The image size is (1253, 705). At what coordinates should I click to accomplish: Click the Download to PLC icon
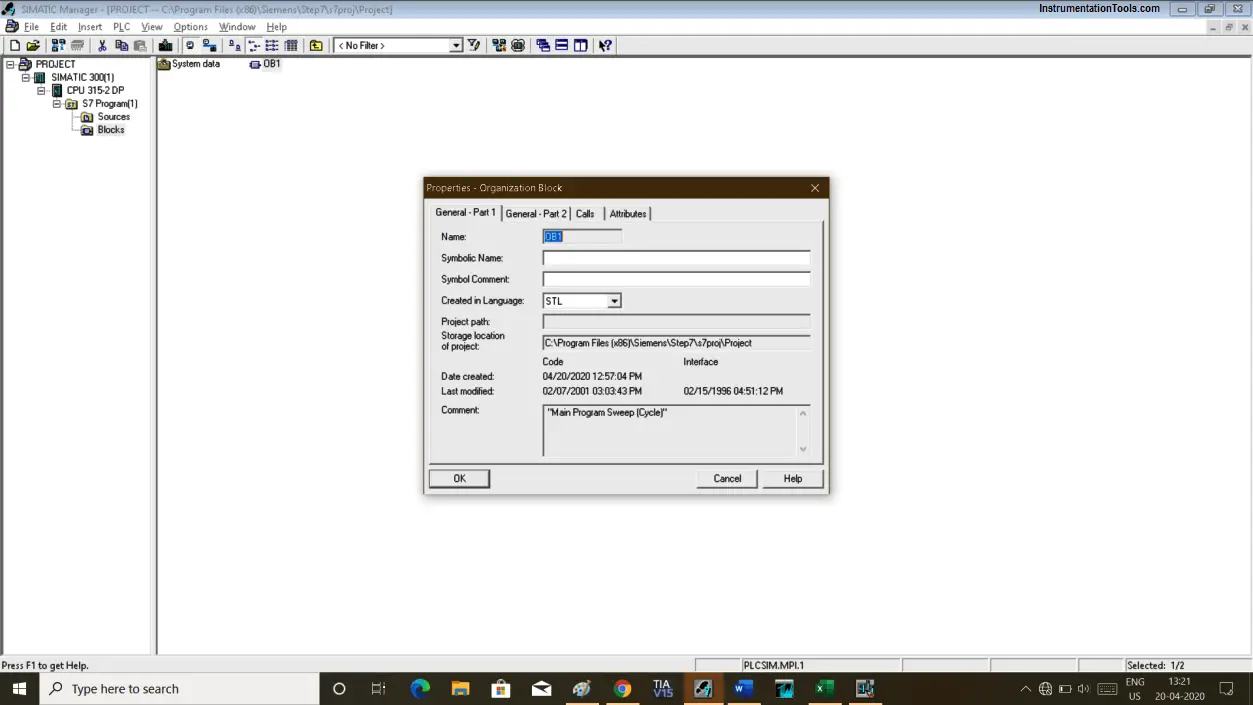coord(165,45)
